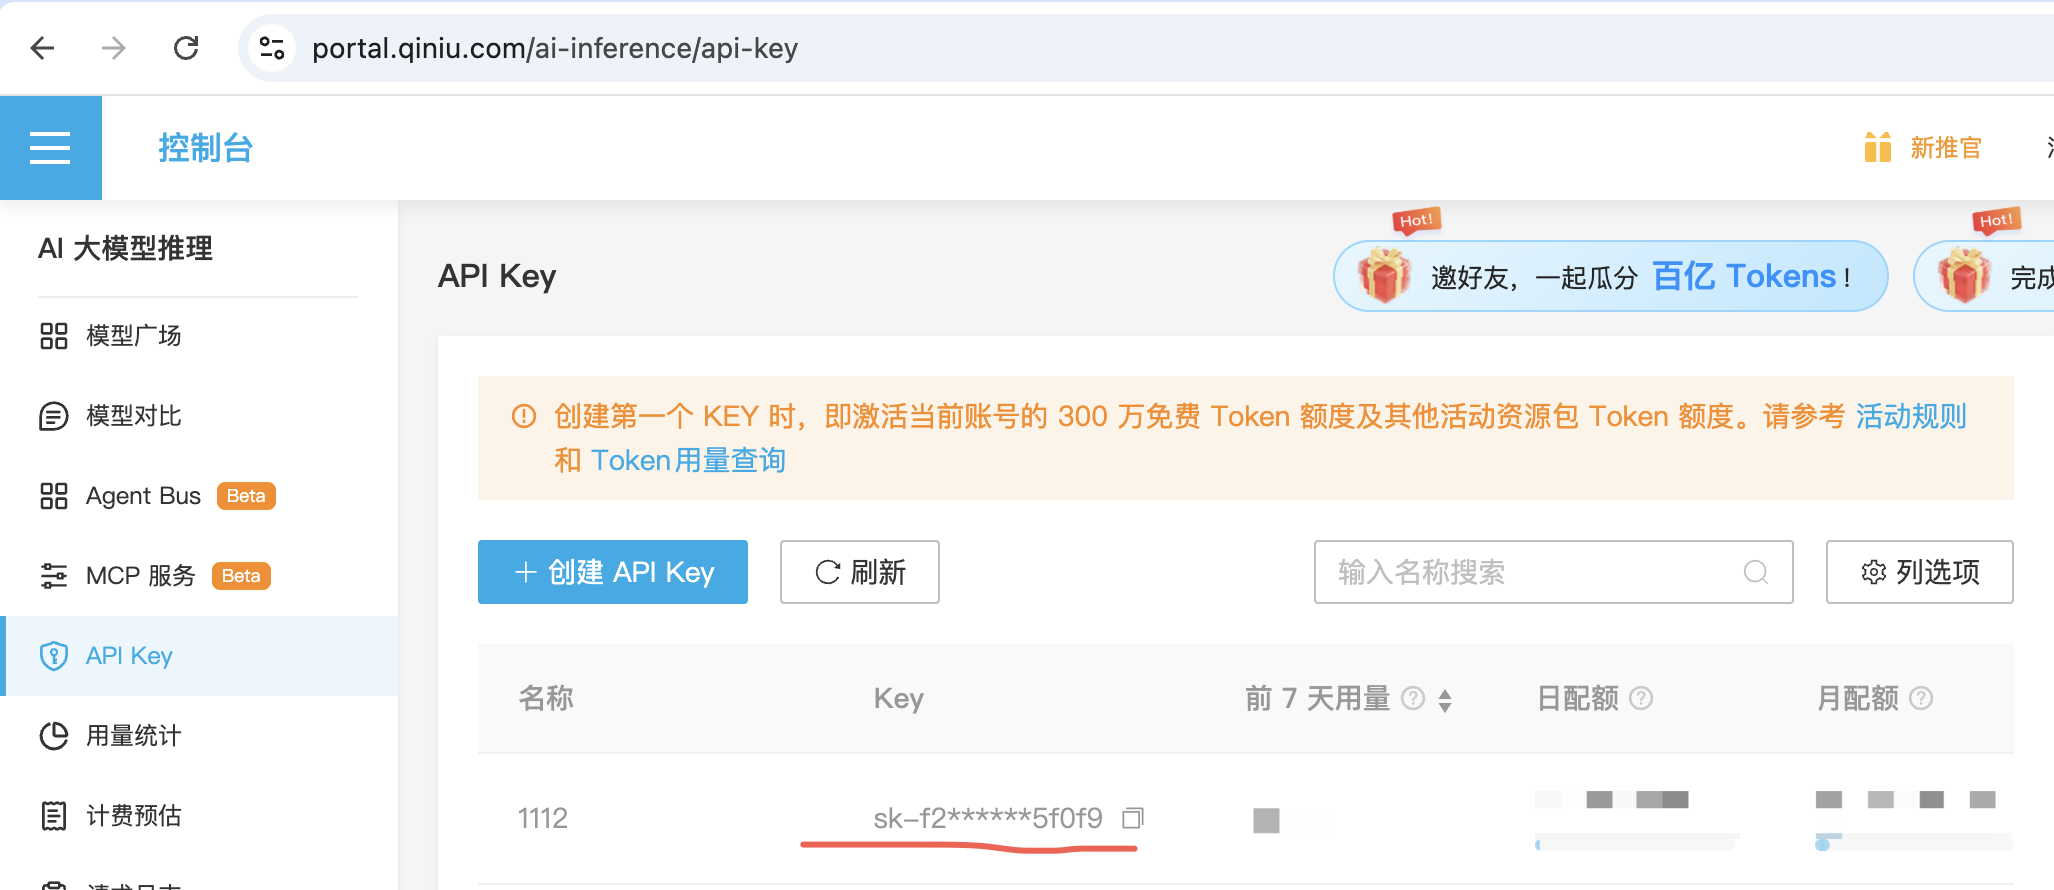Viewport: 2054px width, 890px height.
Task: Click the hamburger menu icon
Action: click(x=50, y=148)
